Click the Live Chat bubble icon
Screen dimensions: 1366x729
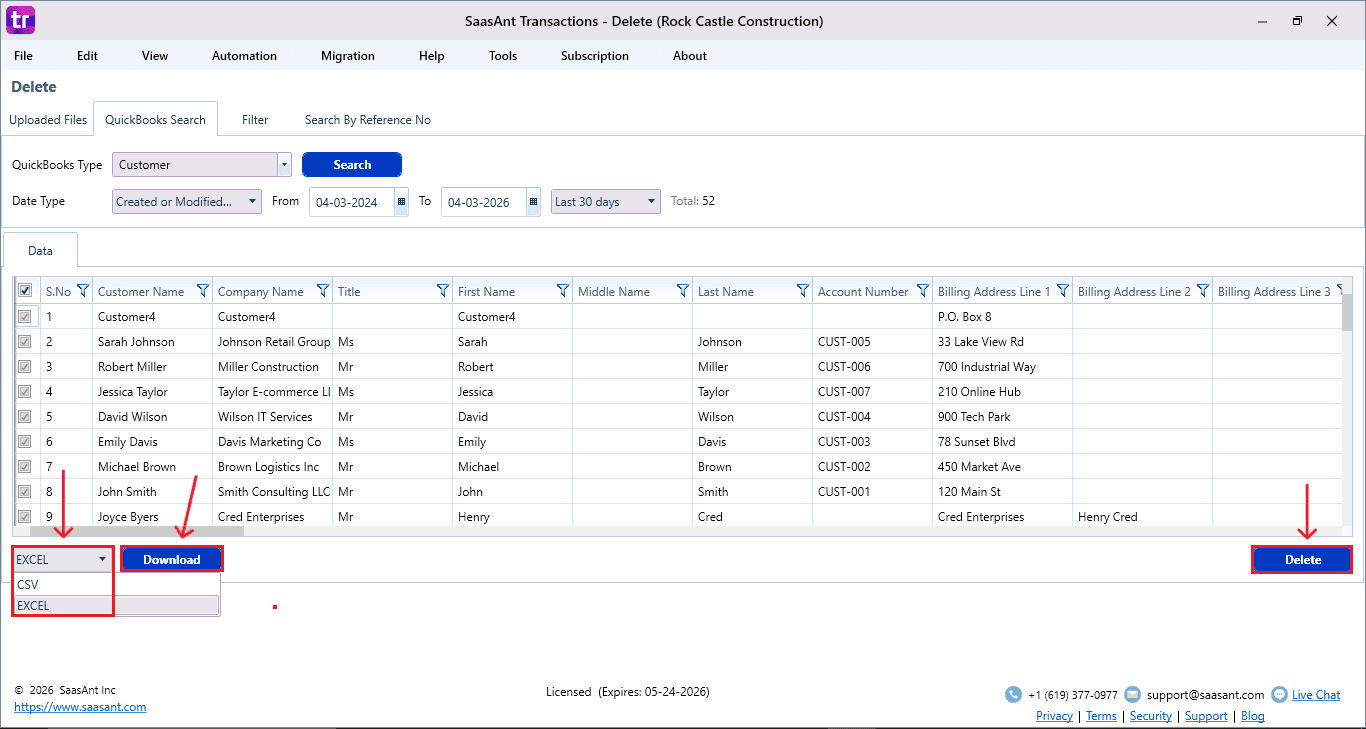click(x=1279, y=695)
